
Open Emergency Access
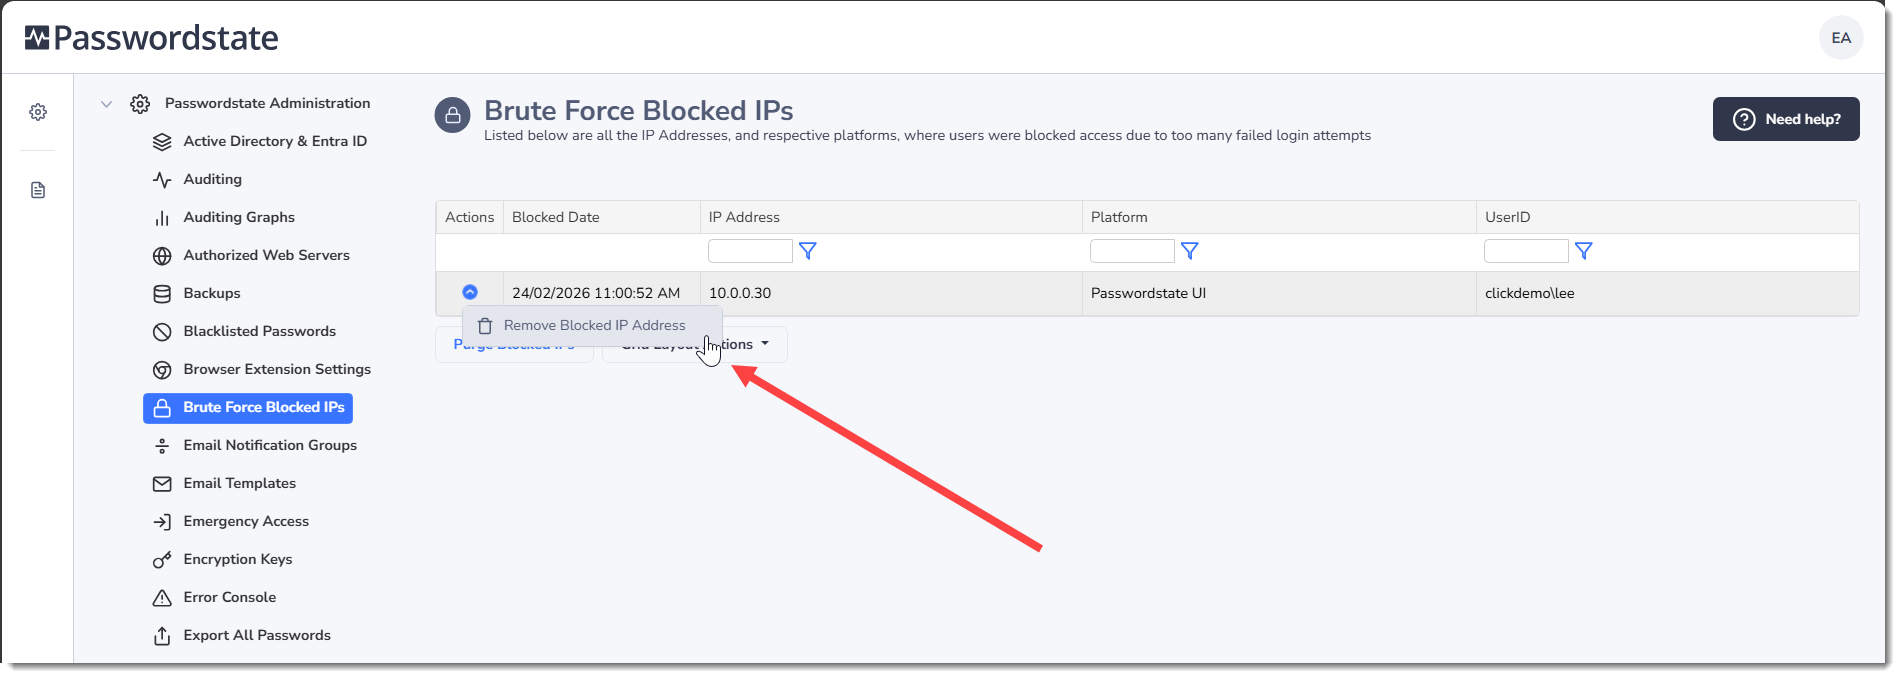click(246, 521)
